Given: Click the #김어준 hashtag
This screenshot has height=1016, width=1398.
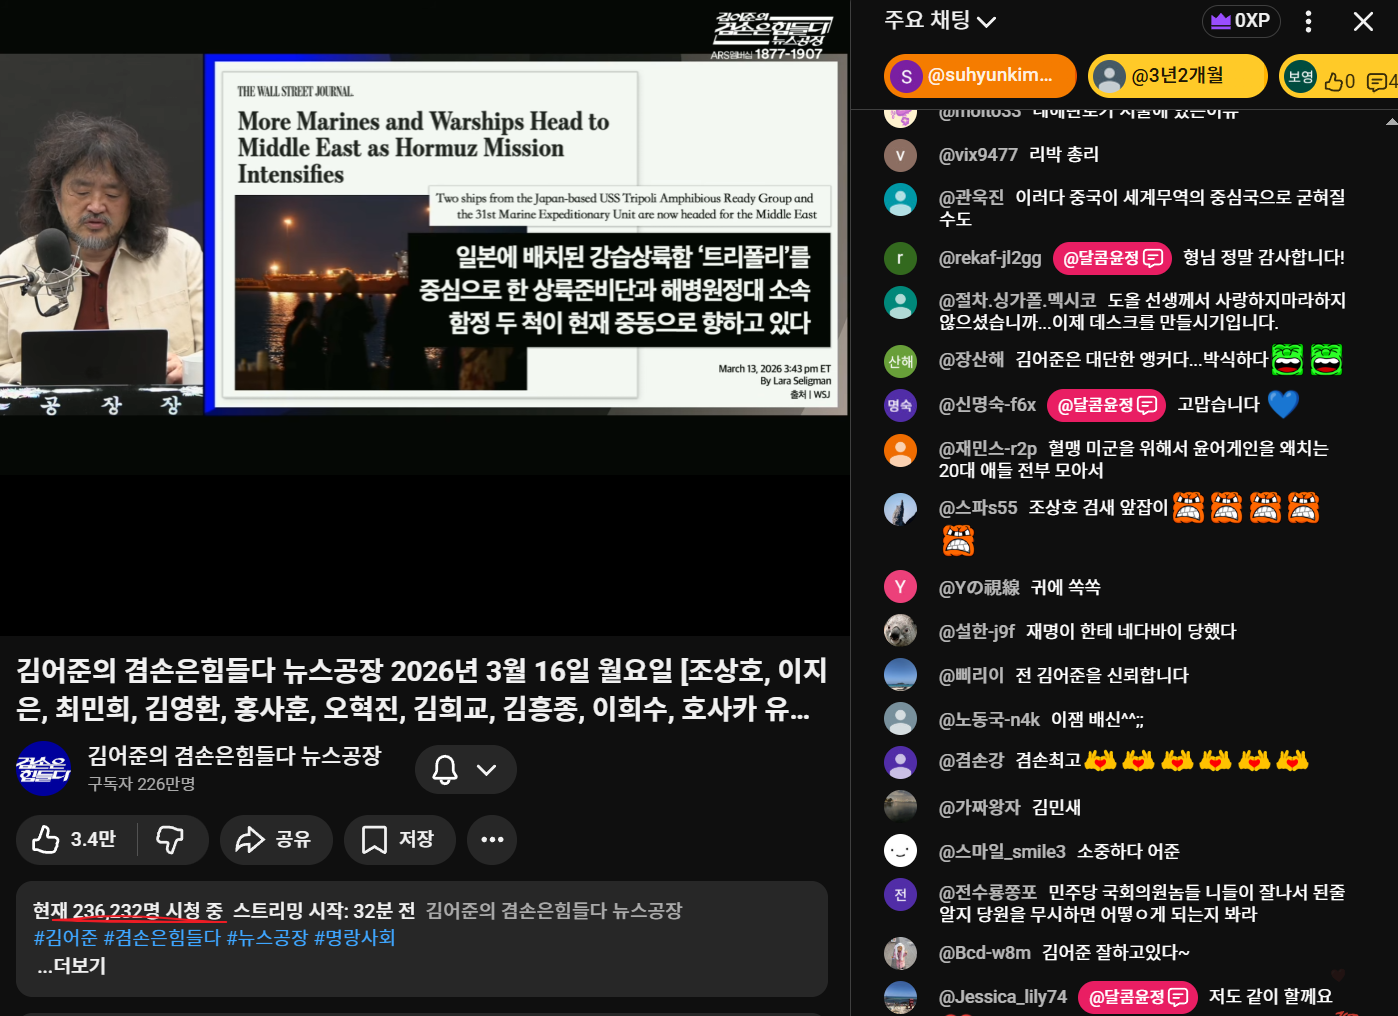Looking at the screenshot, I should 66,938.
